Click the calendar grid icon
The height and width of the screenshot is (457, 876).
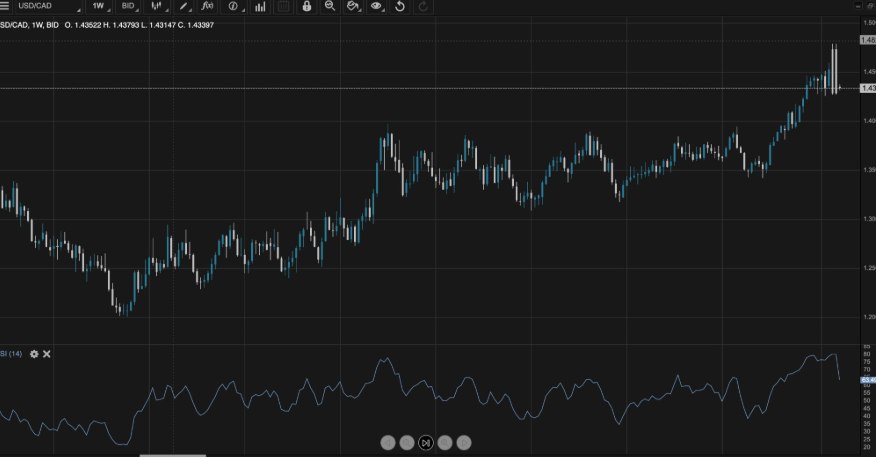283,6
